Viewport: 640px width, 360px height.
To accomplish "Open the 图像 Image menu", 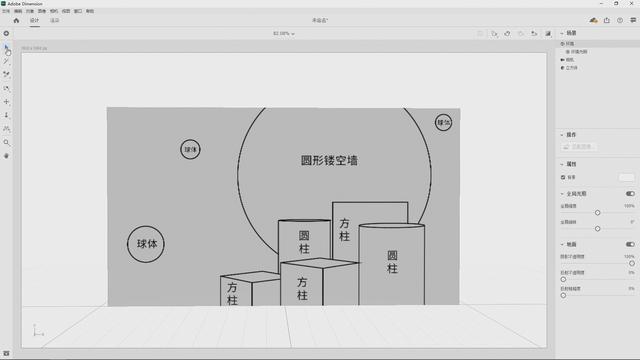I will tap(42, 11).
